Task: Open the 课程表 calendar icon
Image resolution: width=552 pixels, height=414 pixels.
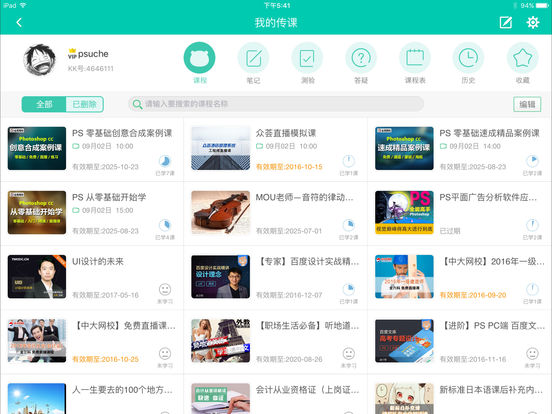Action: 415,58
